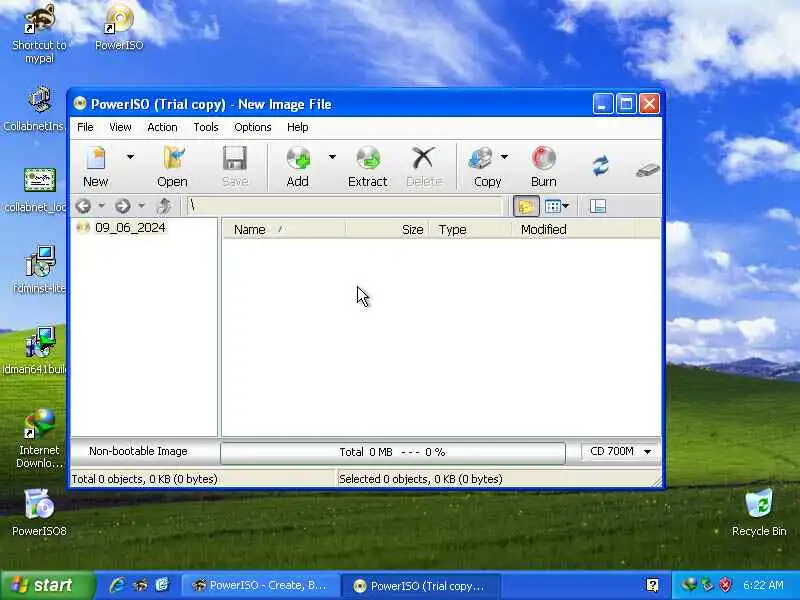Click the path address field
Image resolution: width=800 pixels, height=600 pixels.
coord(345,206)
